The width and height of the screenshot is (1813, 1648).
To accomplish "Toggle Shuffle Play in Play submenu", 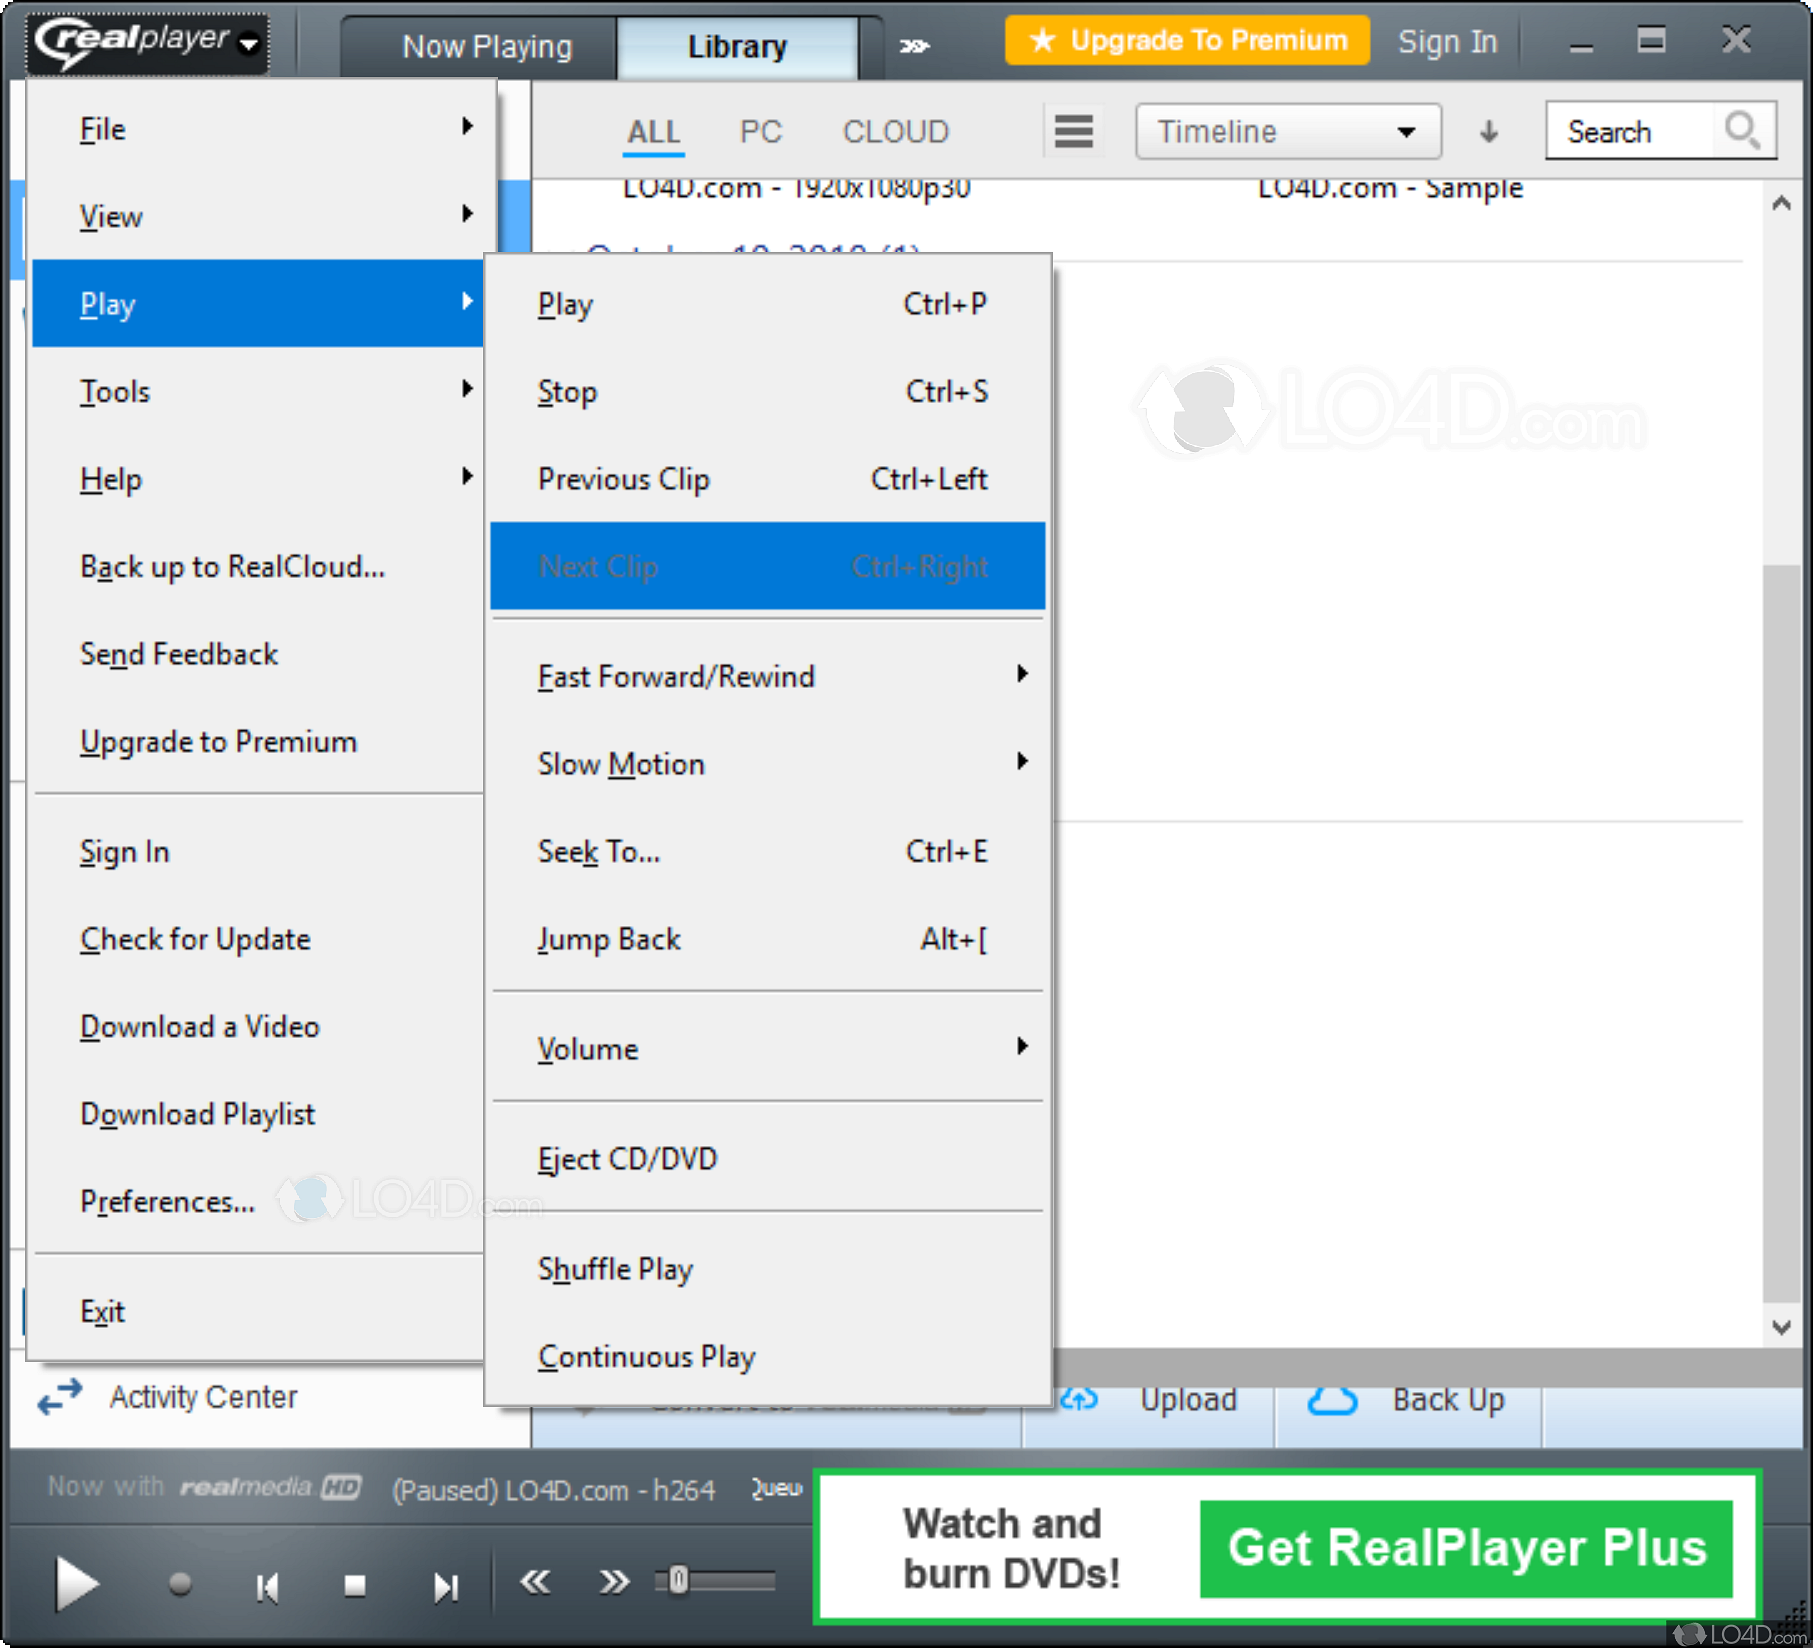I will [615, 1269].
